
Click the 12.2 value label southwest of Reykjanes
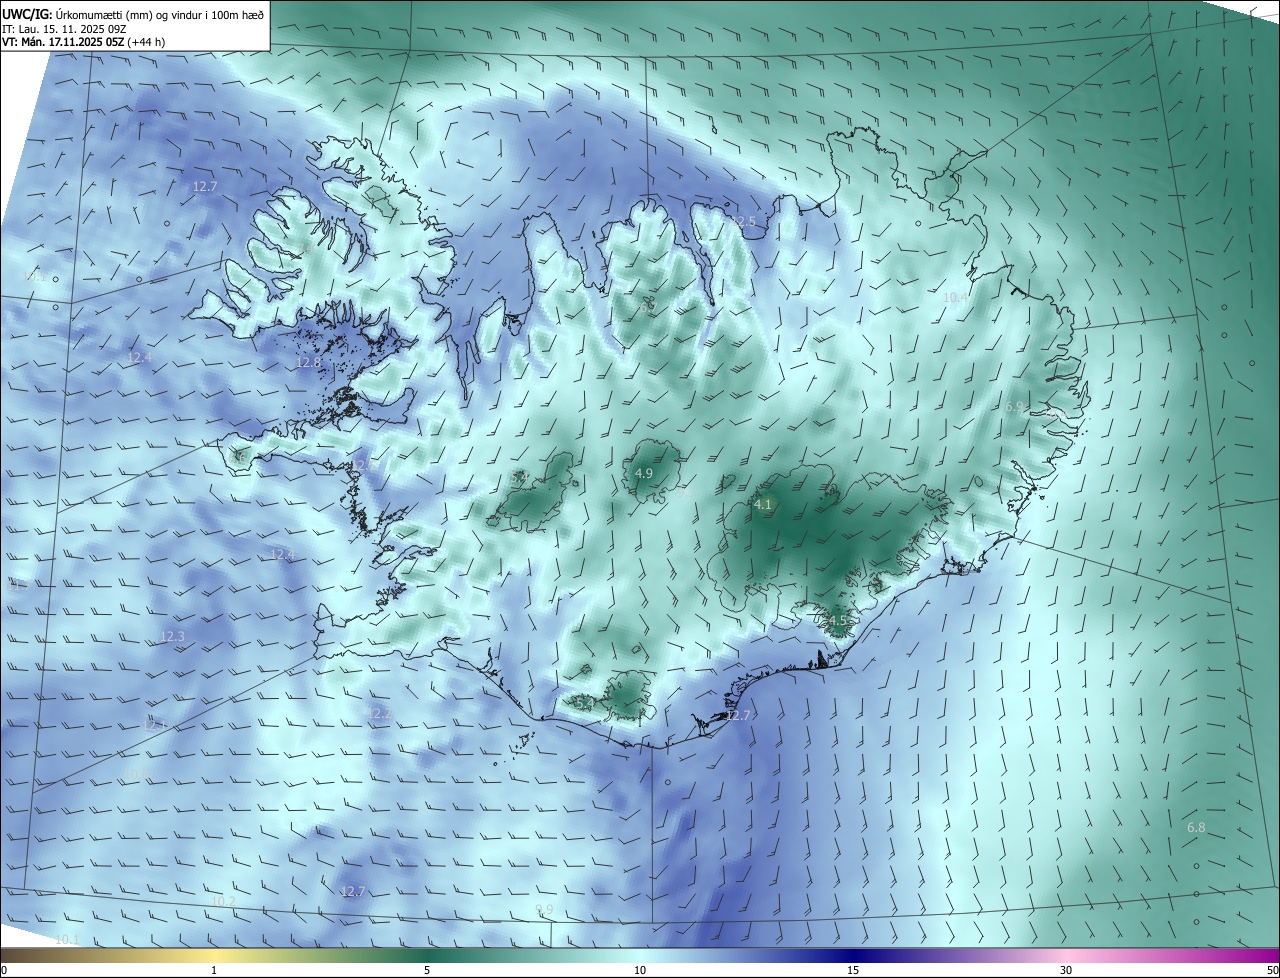click(x=379, y=713)
